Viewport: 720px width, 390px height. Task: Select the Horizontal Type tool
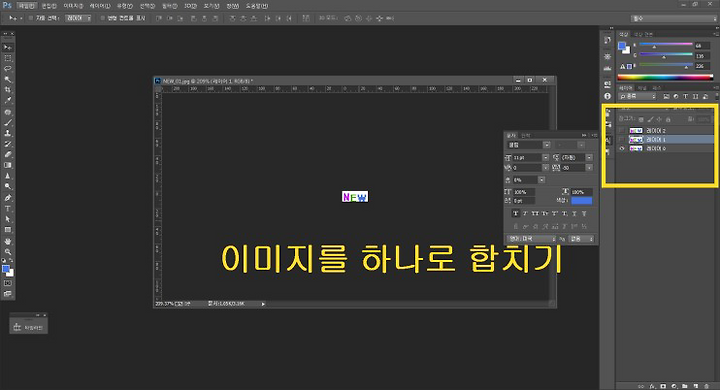click(8, 209)
